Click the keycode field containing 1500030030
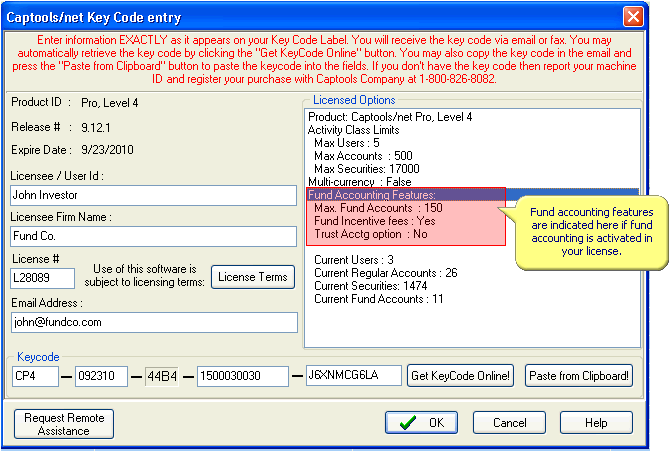 pos(242,376)
